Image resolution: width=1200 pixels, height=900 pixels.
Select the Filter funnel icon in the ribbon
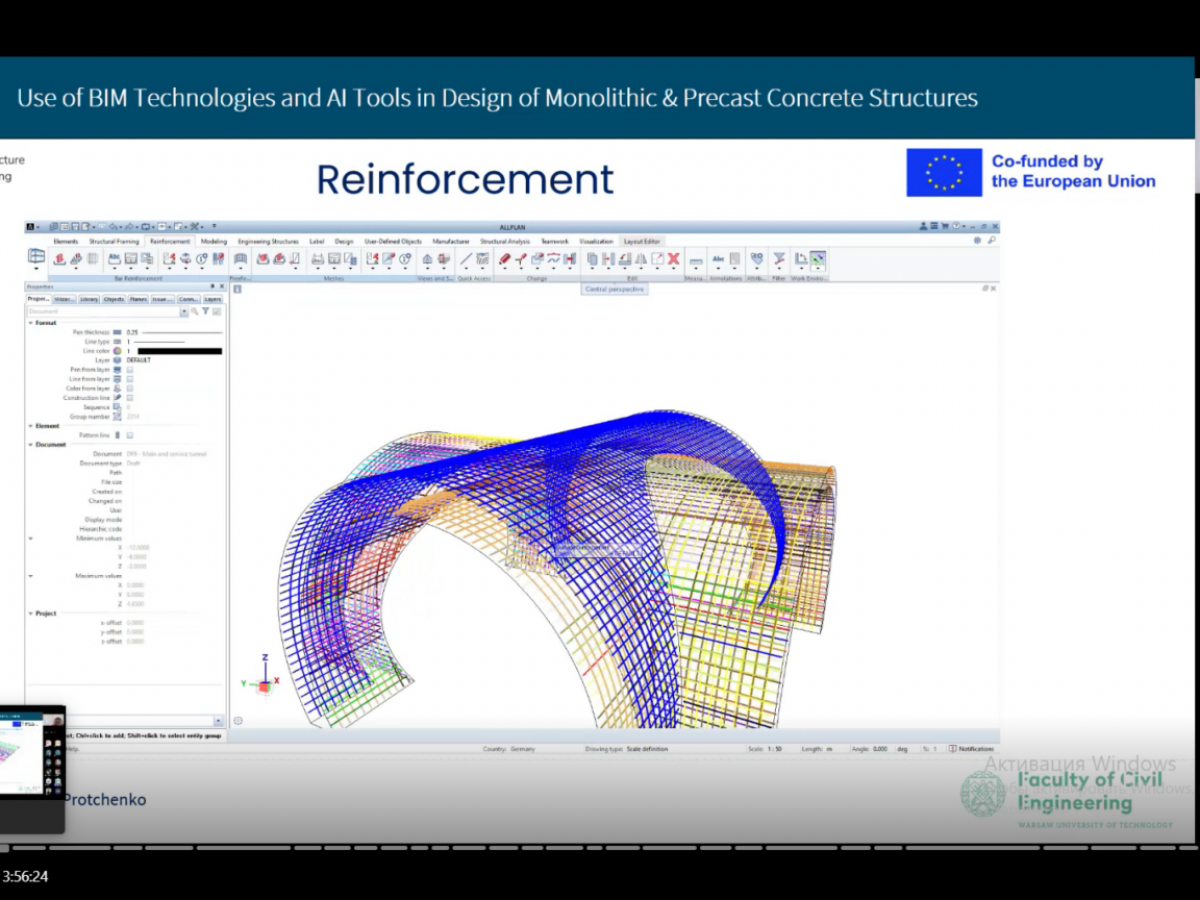coord(778,259)
